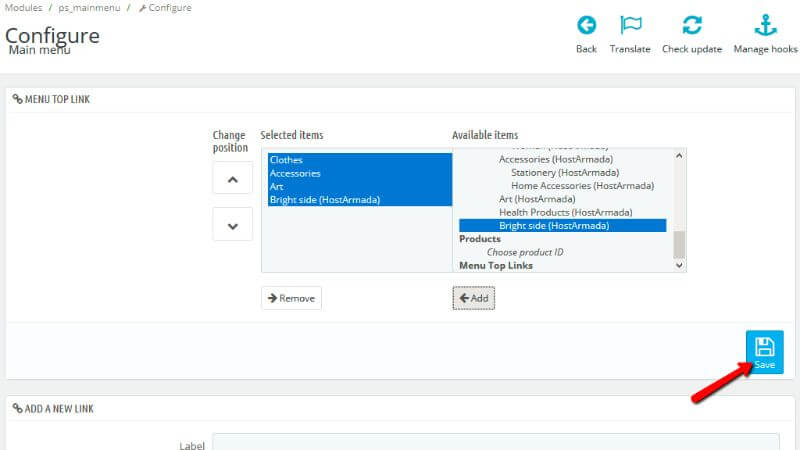Click the Add button
Image resolution: width=800 pixels, height=450 pixels.
tap(473, 298)
